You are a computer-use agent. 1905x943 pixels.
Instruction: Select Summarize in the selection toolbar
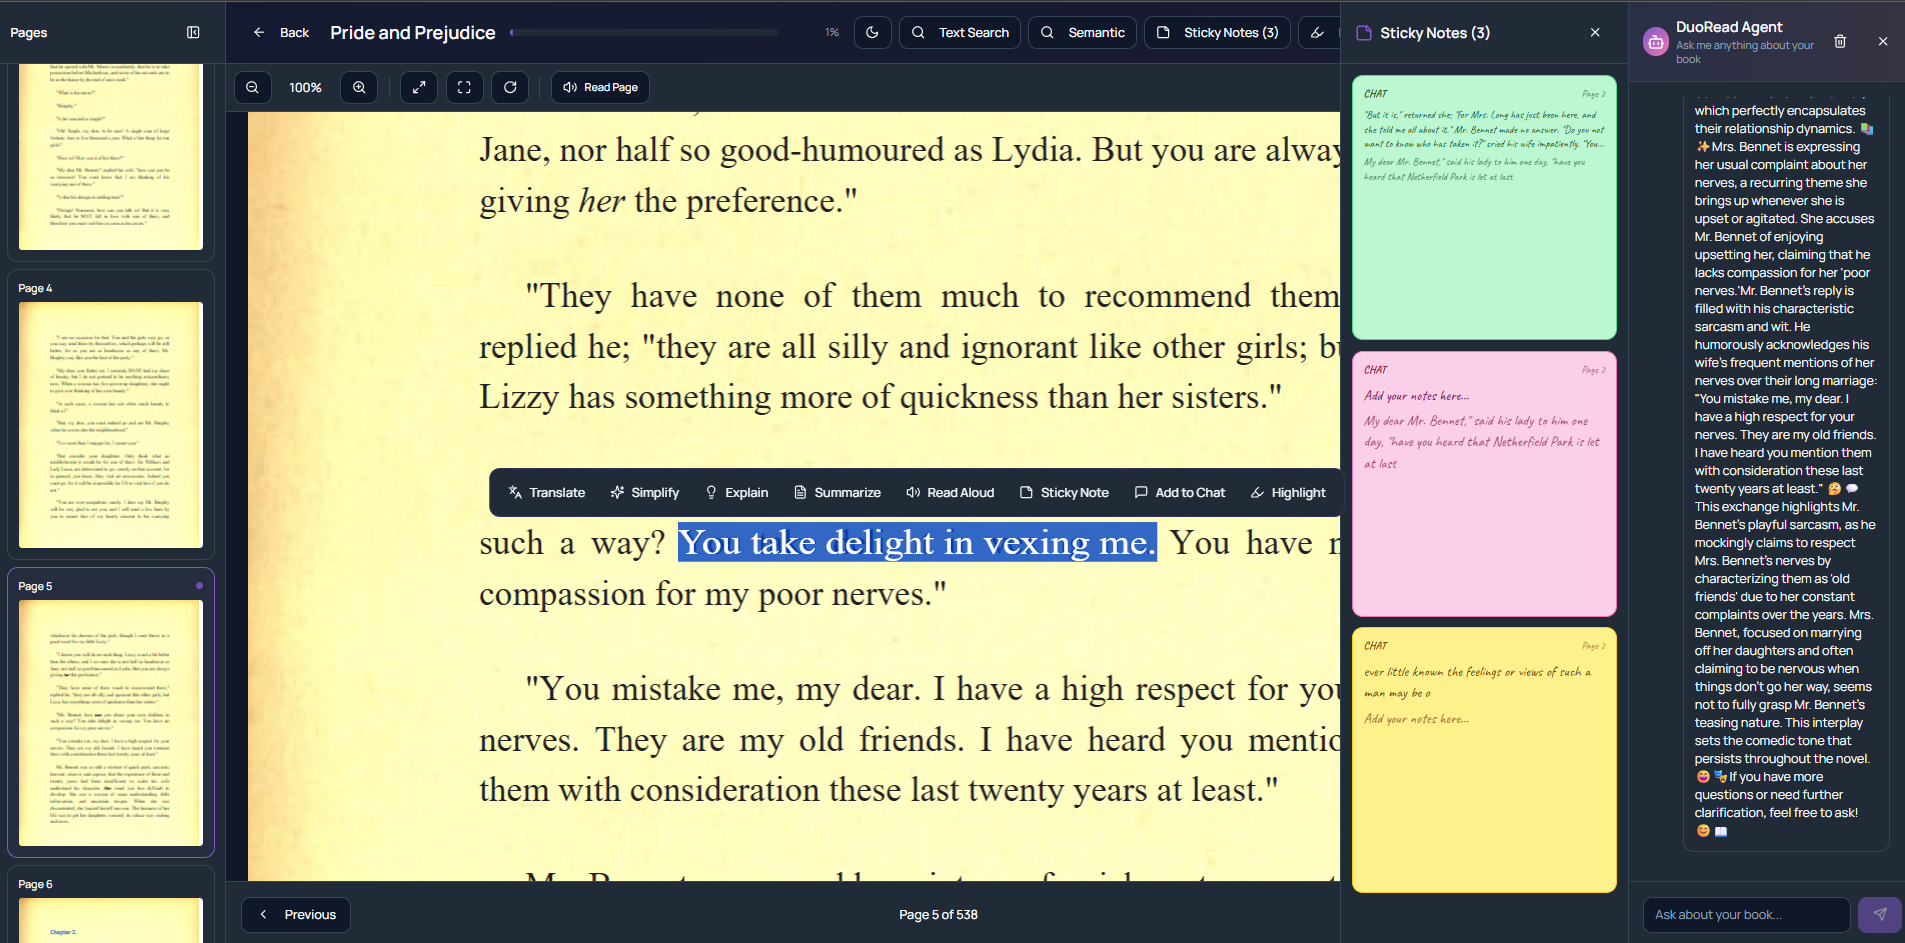837,493
